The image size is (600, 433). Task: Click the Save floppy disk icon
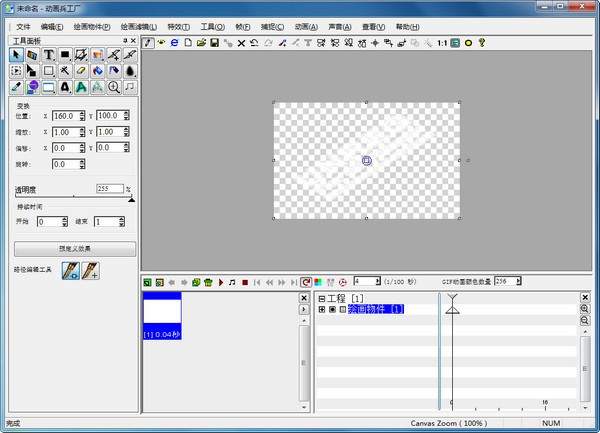pos(214,44)
